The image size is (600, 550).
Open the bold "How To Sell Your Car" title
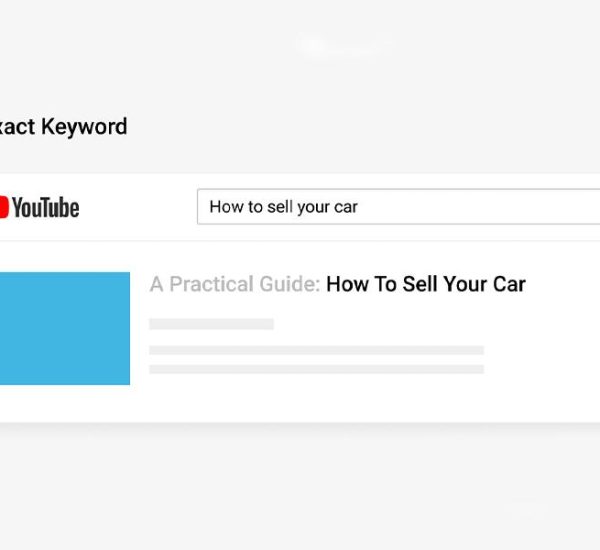coord(425,284)
